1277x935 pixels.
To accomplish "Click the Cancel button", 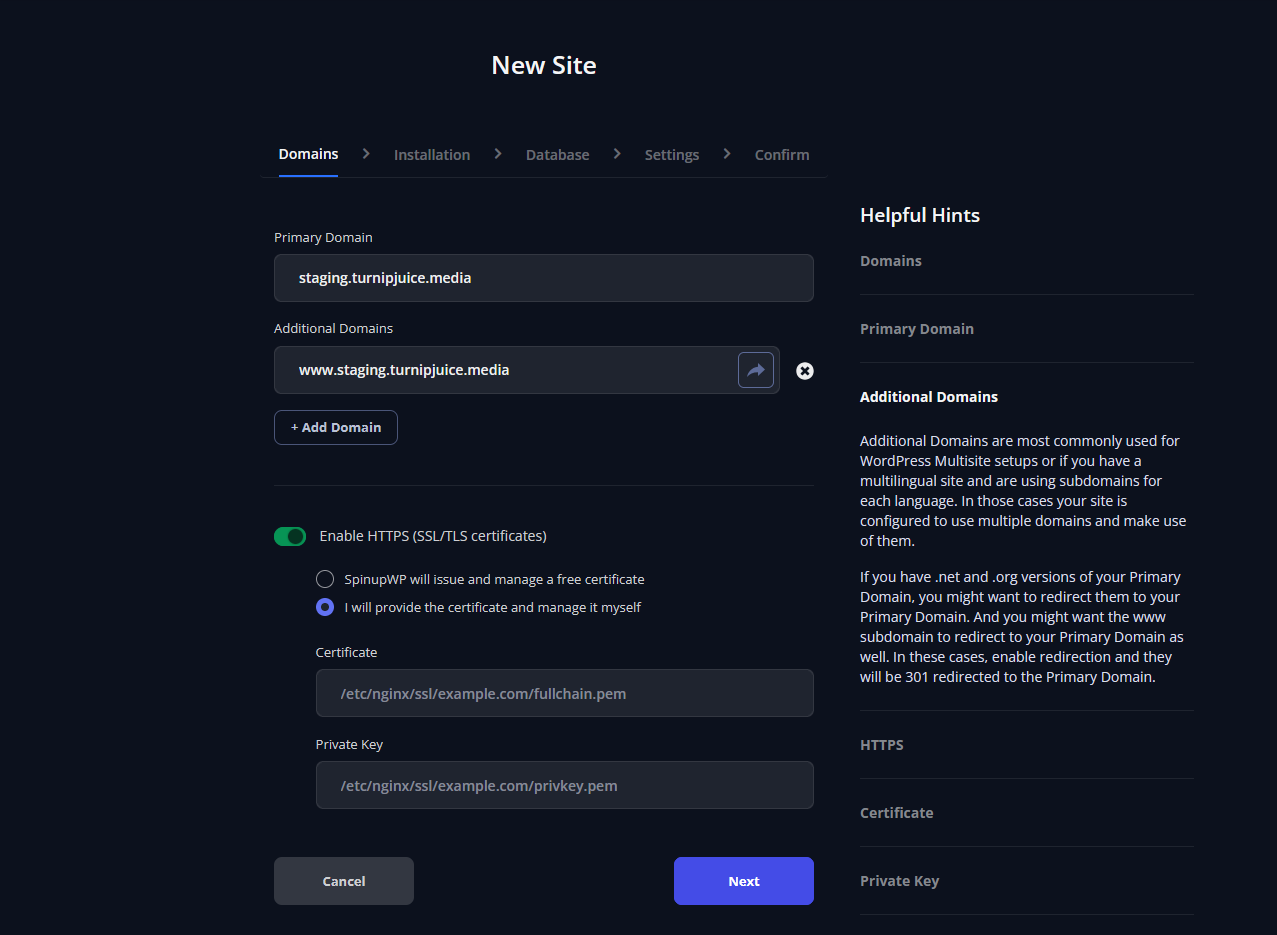I will tap(343, 881).
